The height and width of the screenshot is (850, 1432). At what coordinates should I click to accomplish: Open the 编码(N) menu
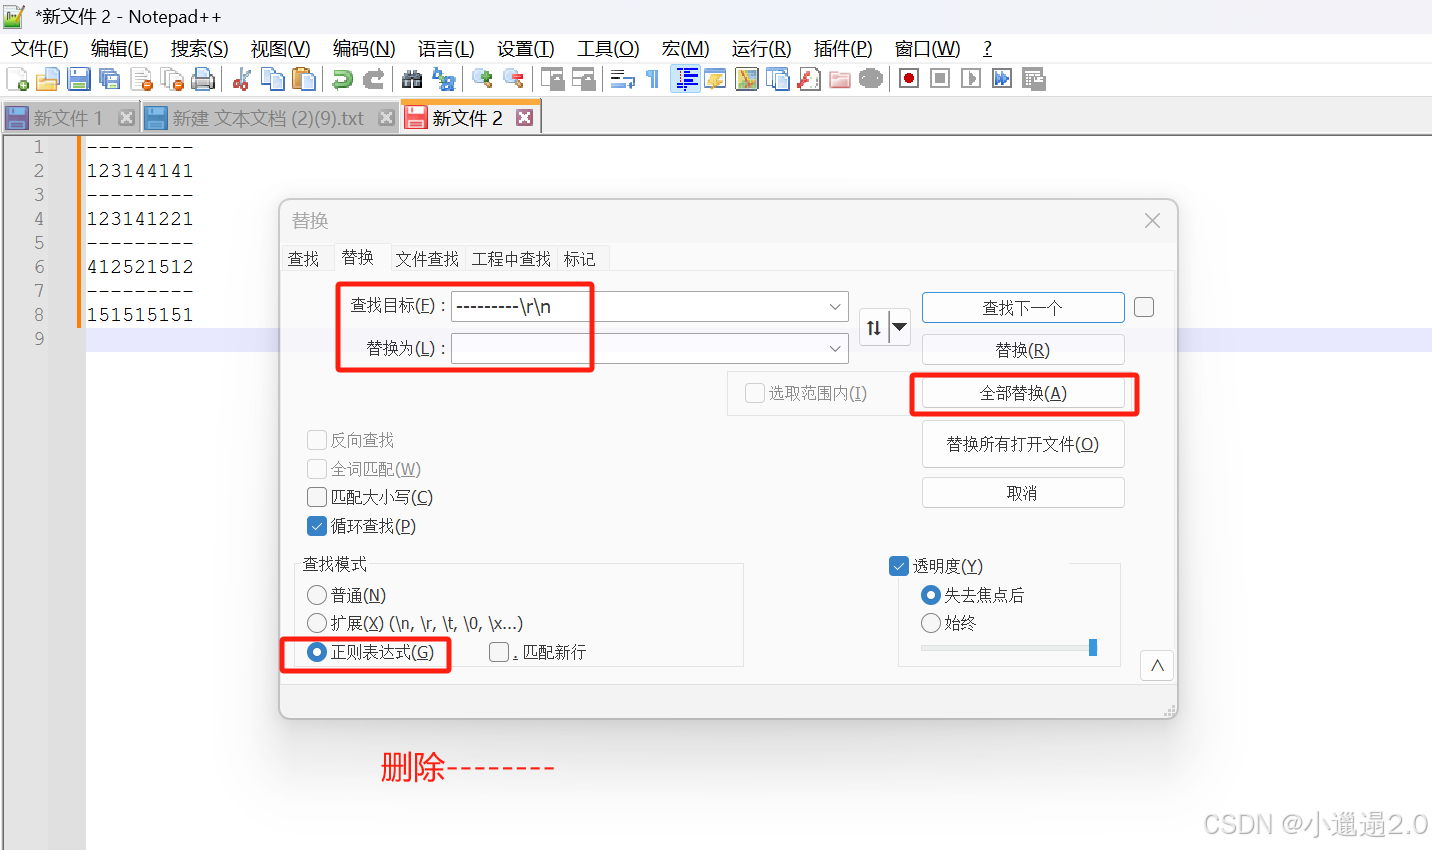click(x=364, y=49)
